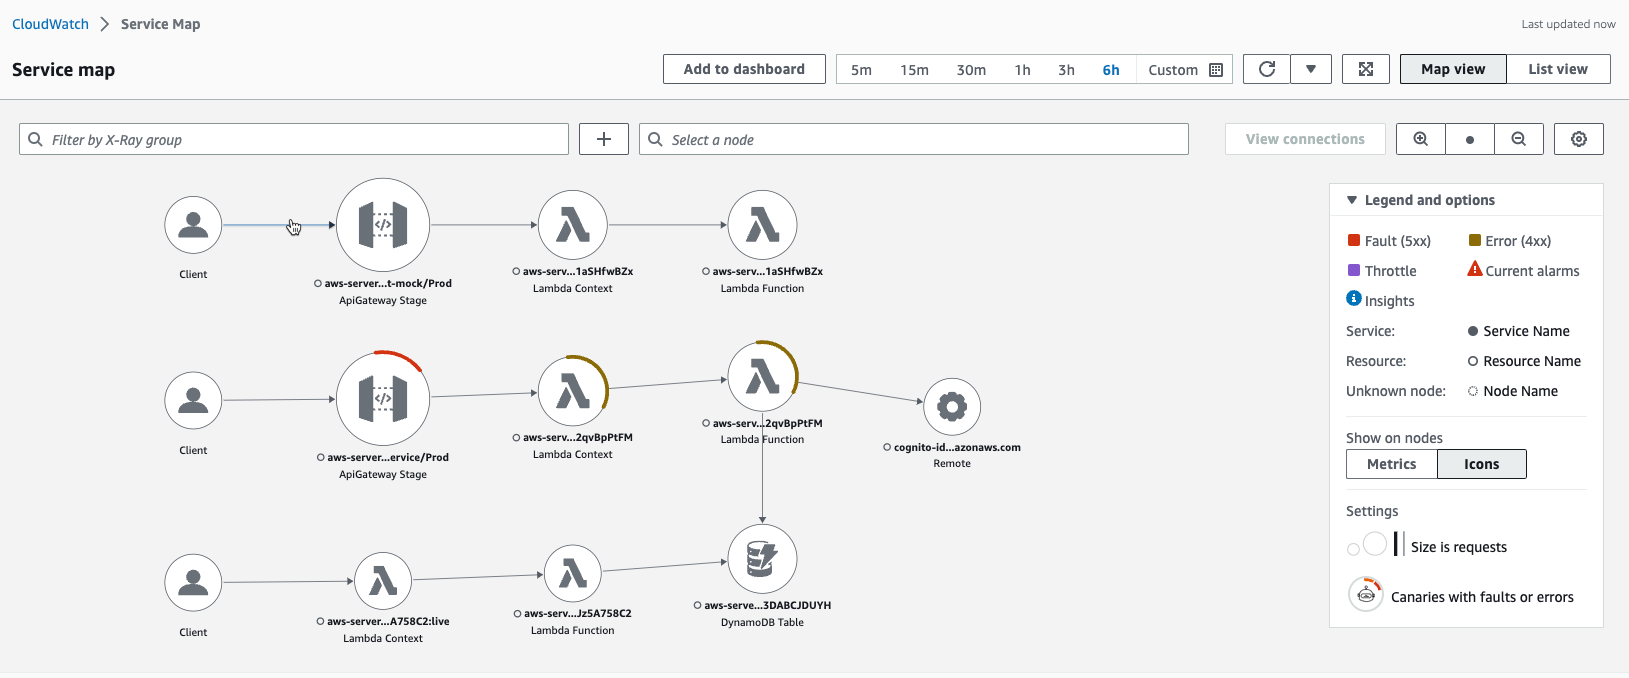Open the Select a node combo box

(x=914, y=139)
